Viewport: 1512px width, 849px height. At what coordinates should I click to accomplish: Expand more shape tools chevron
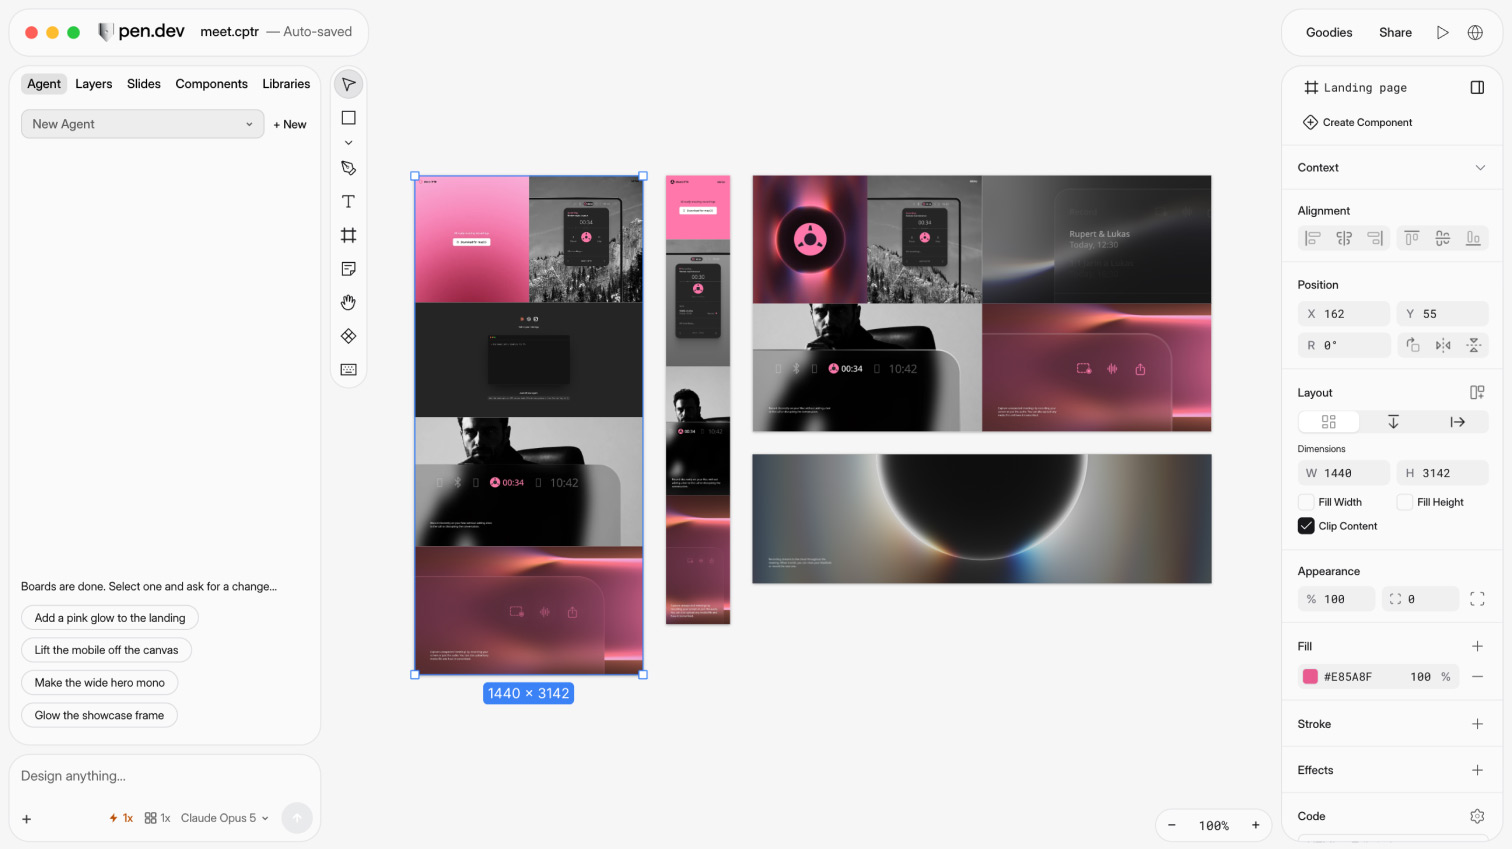pos(348,143)
